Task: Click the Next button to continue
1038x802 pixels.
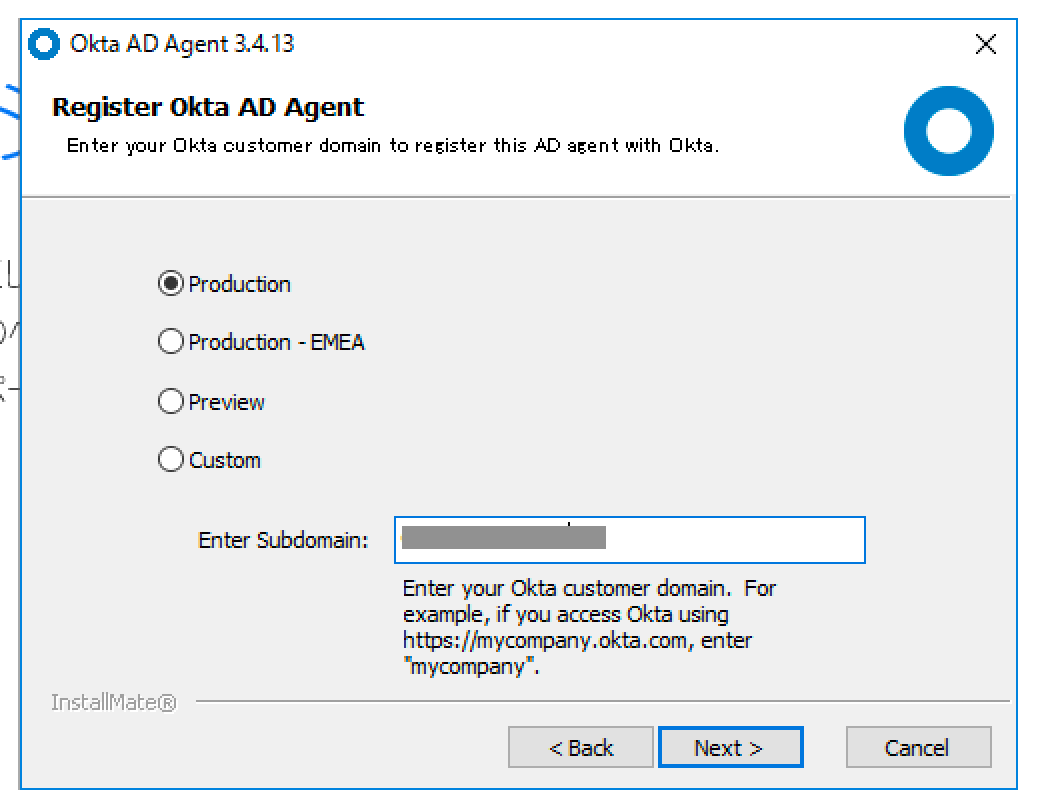Action: pyautogui.click(x=731, y=747)
